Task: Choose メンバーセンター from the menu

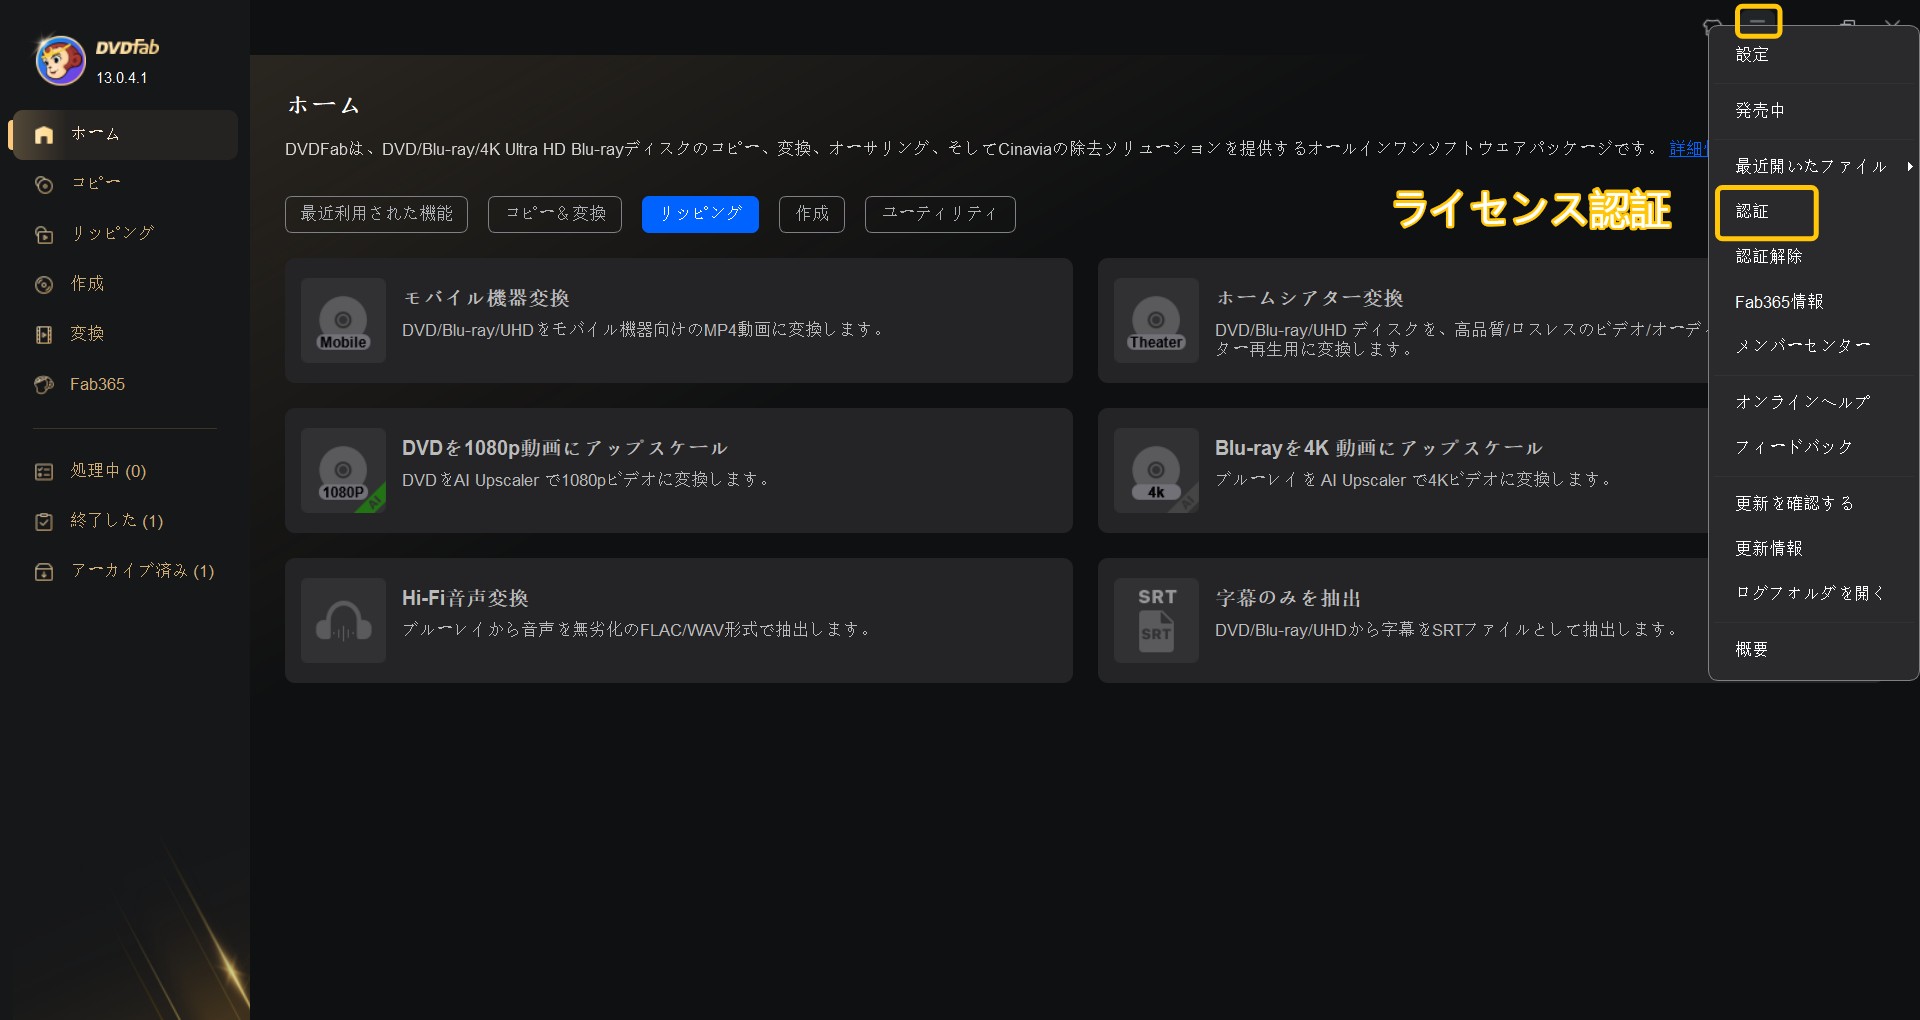Action: coord(1813,346)
